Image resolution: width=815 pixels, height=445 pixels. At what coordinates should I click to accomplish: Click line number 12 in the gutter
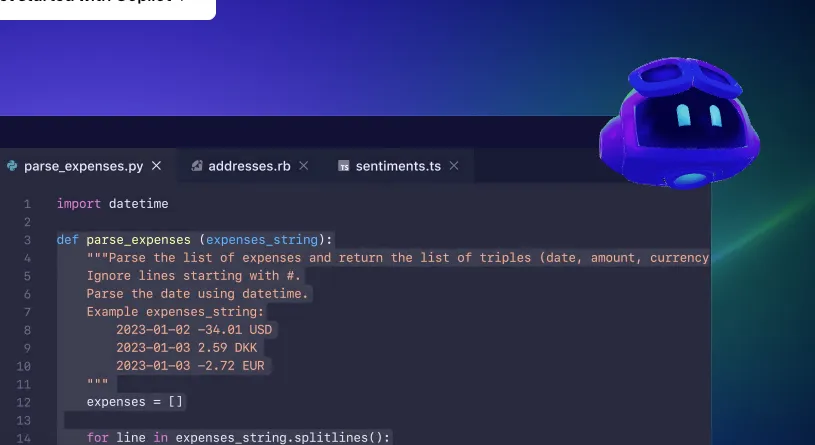pos(23,402)
